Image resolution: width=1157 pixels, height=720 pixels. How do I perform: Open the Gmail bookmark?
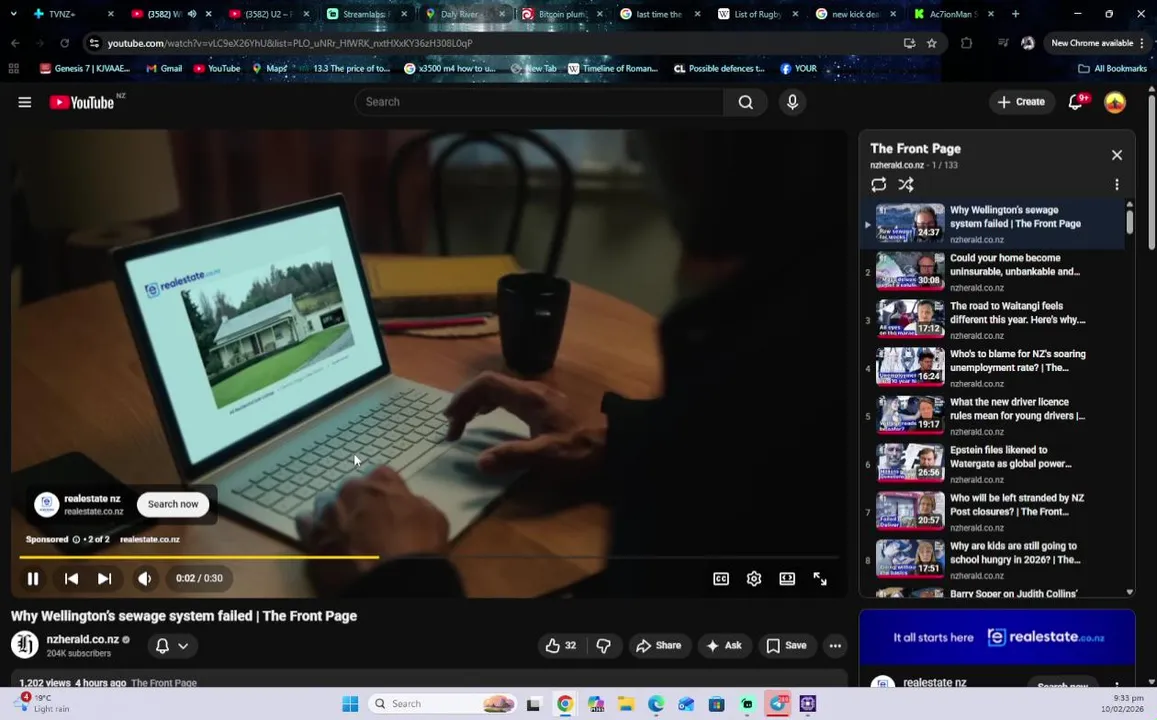click(x=164, y=69)
